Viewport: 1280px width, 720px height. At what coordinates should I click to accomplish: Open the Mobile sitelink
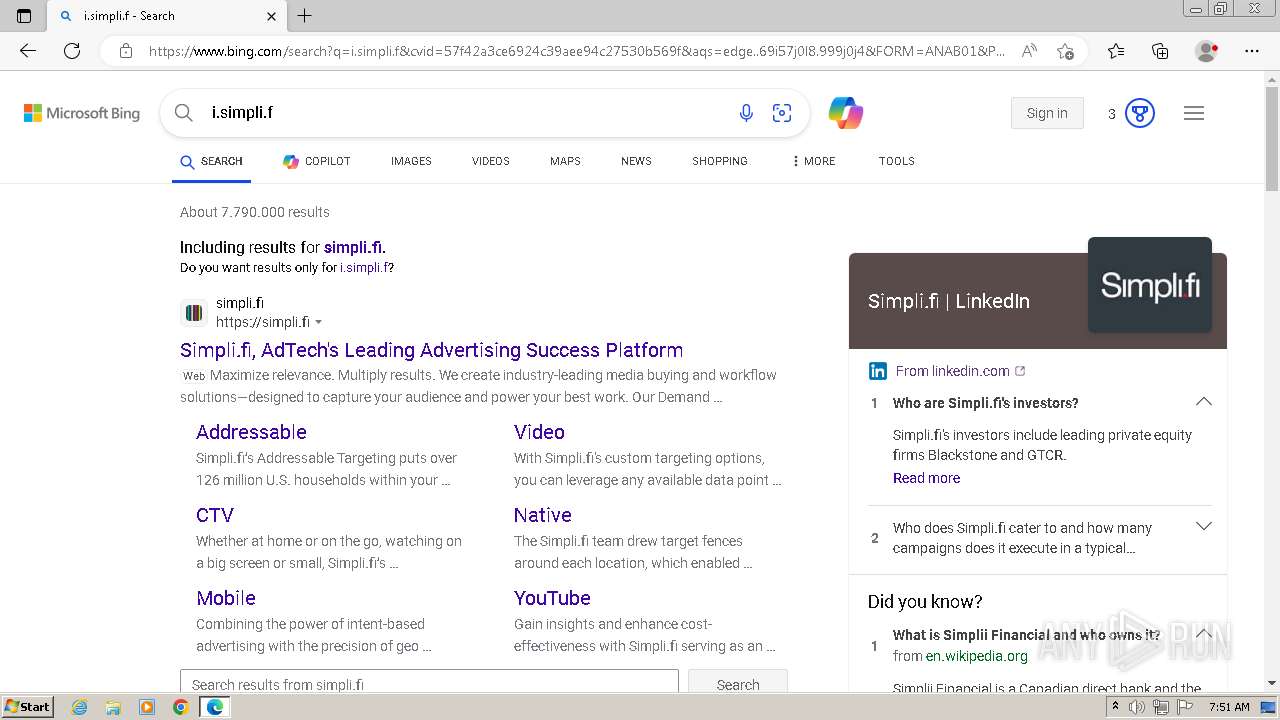226,598
